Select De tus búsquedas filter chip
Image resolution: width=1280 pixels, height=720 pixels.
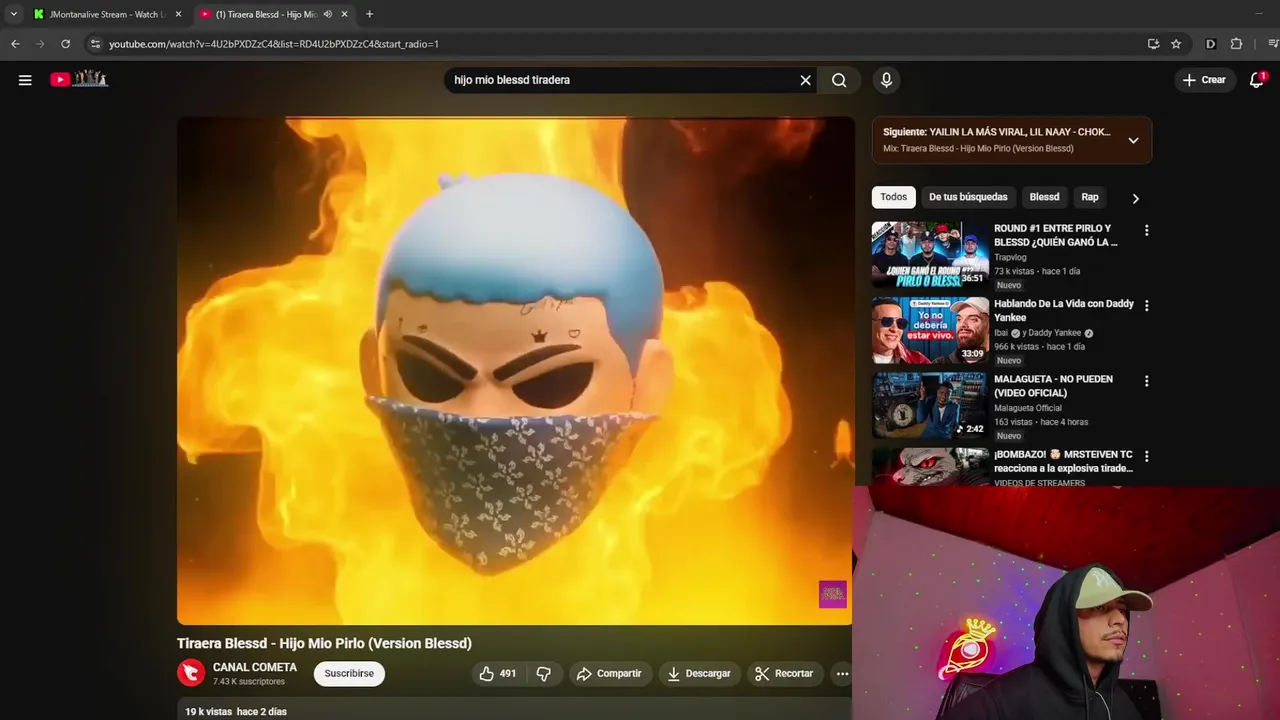pos(967,197)
